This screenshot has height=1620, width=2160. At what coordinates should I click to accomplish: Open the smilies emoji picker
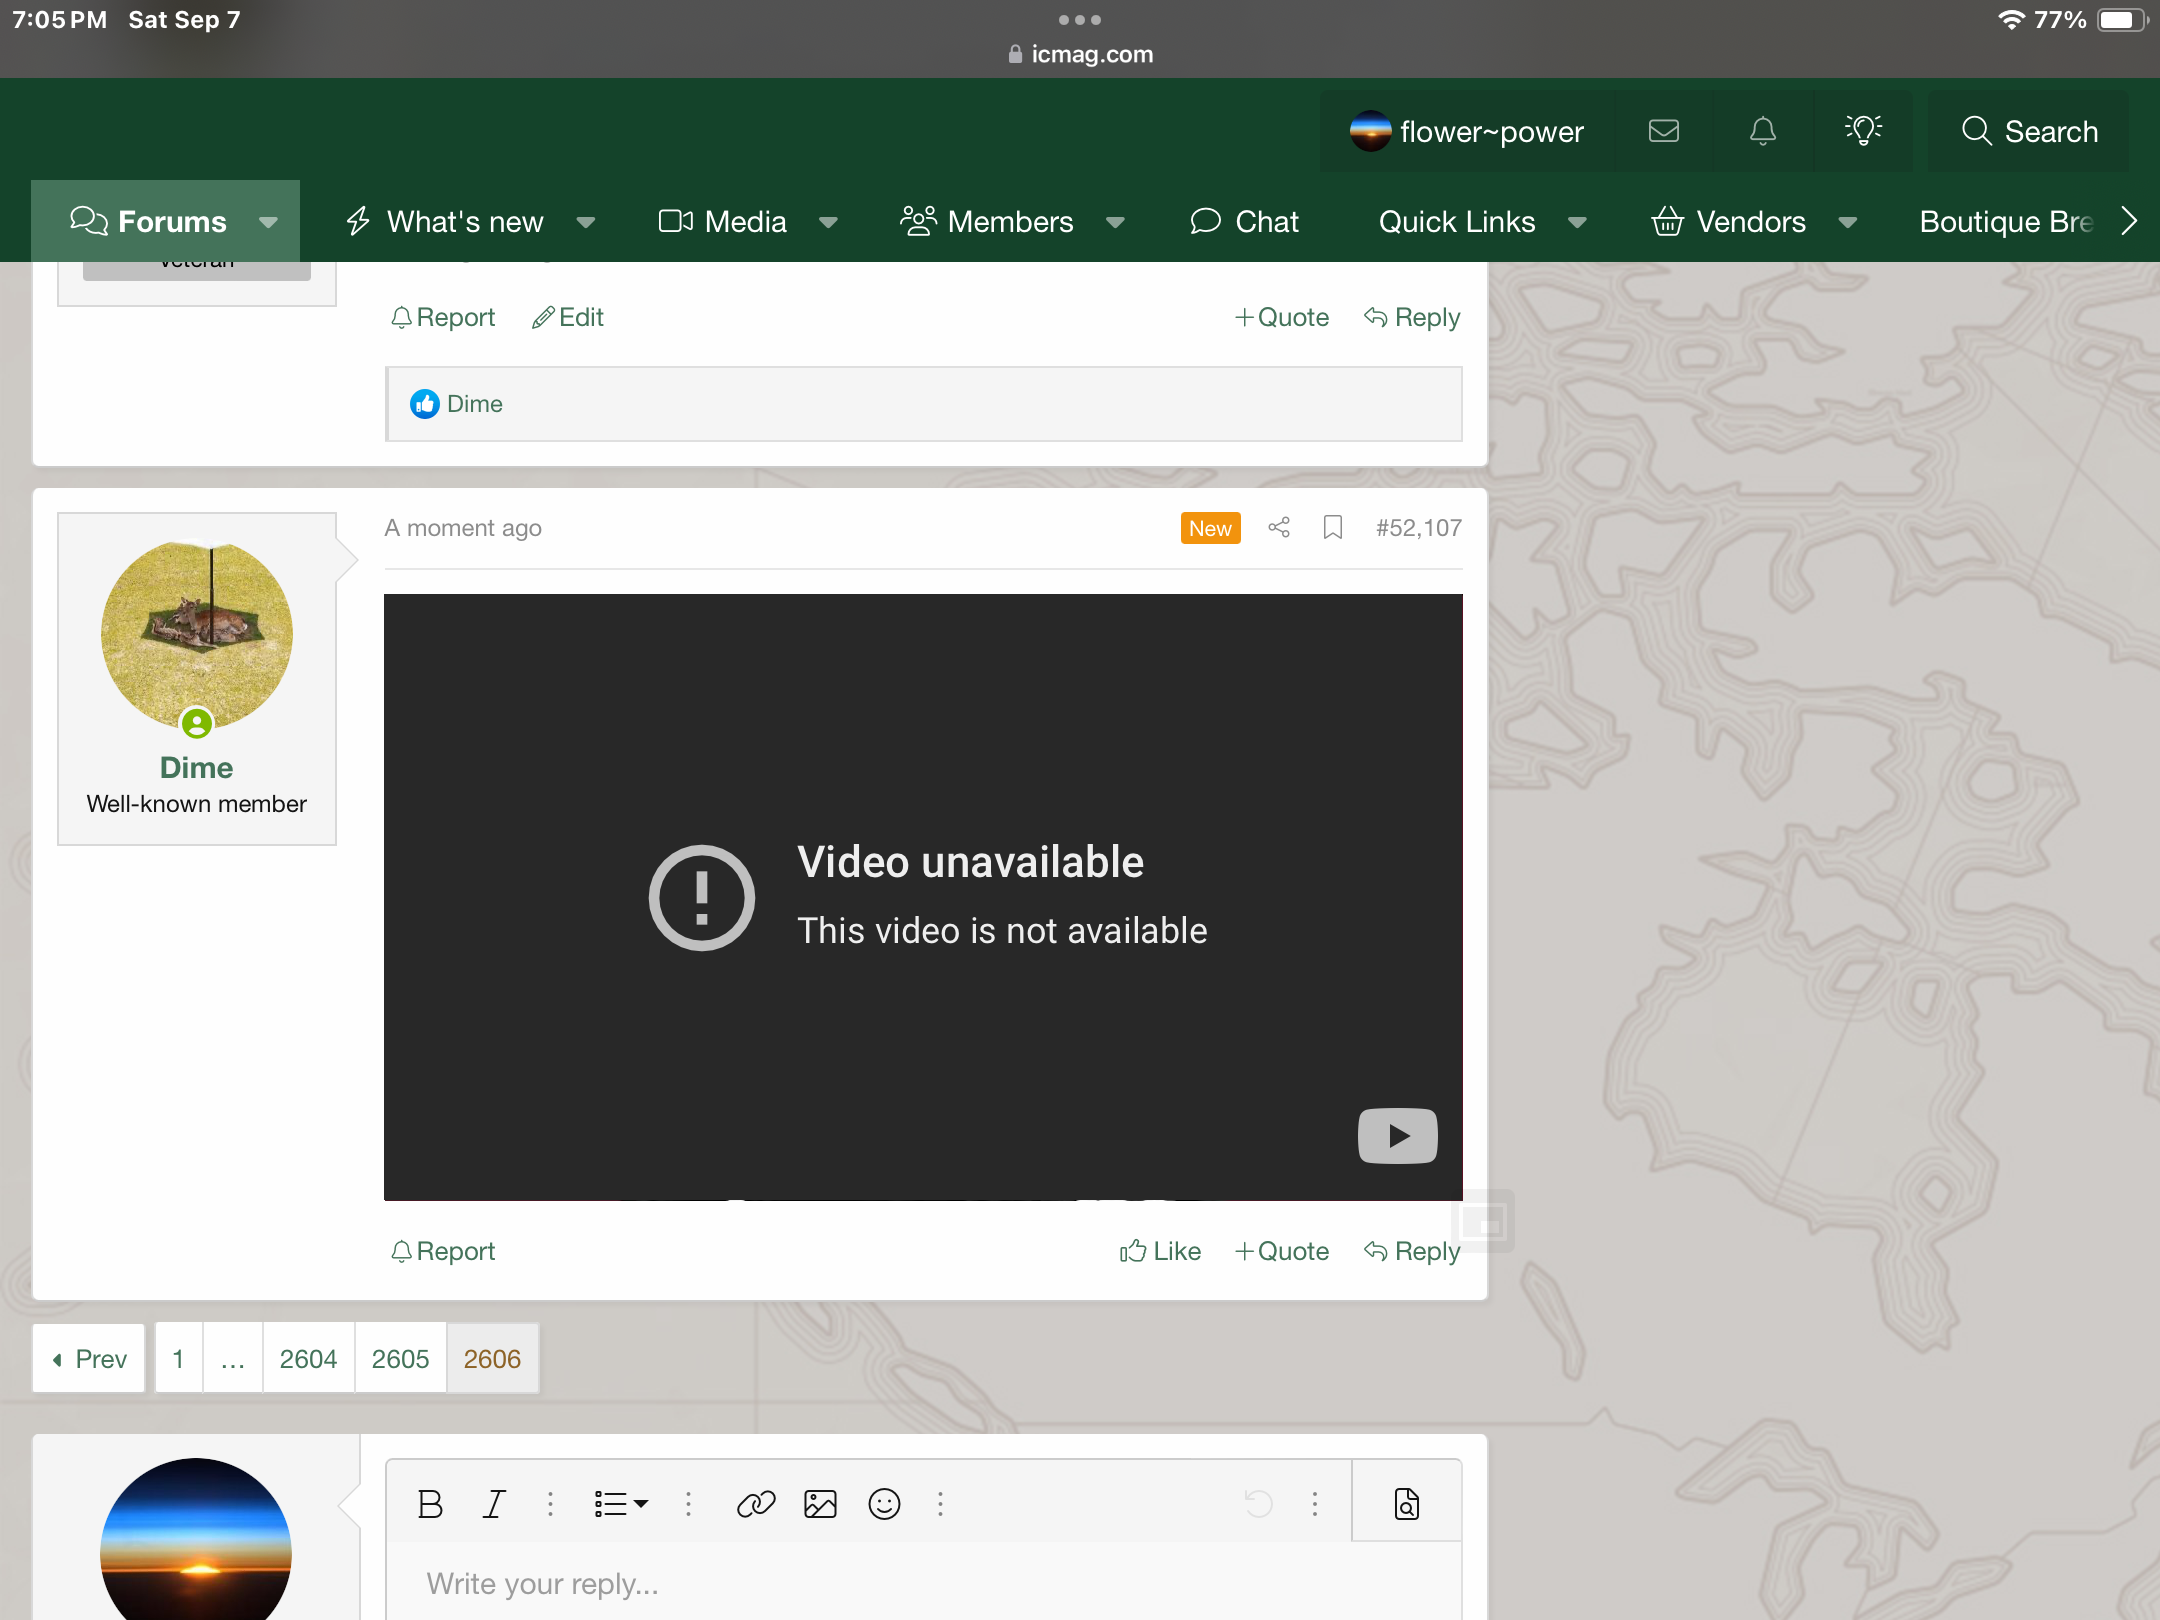884,1503
